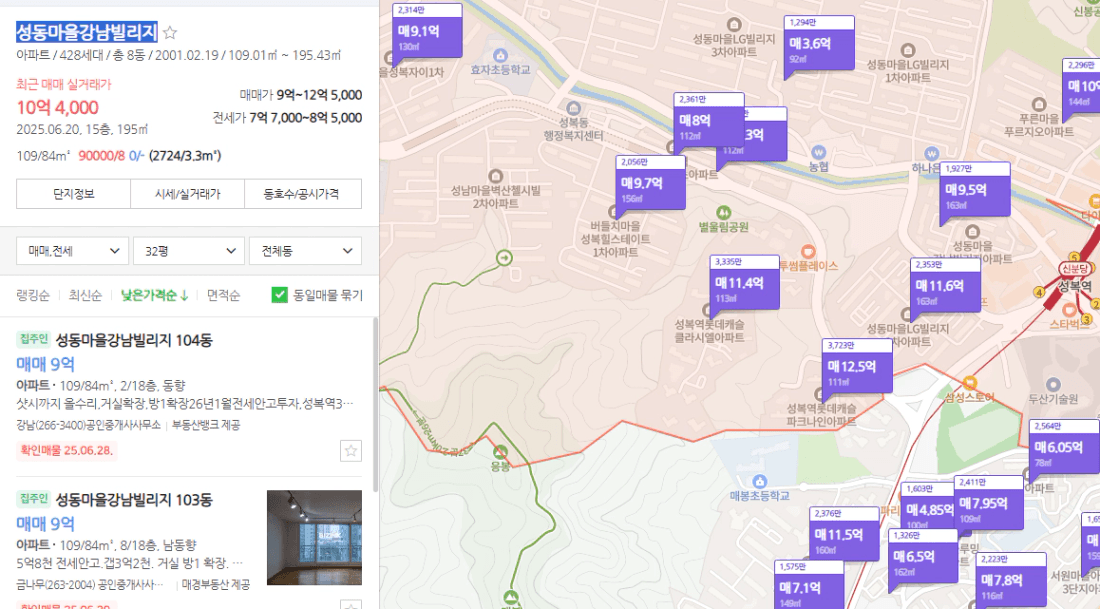The image size is (1100, 609).
Task: Open the 매매,전세 deal type dropdown
Action: pos(72,251)
